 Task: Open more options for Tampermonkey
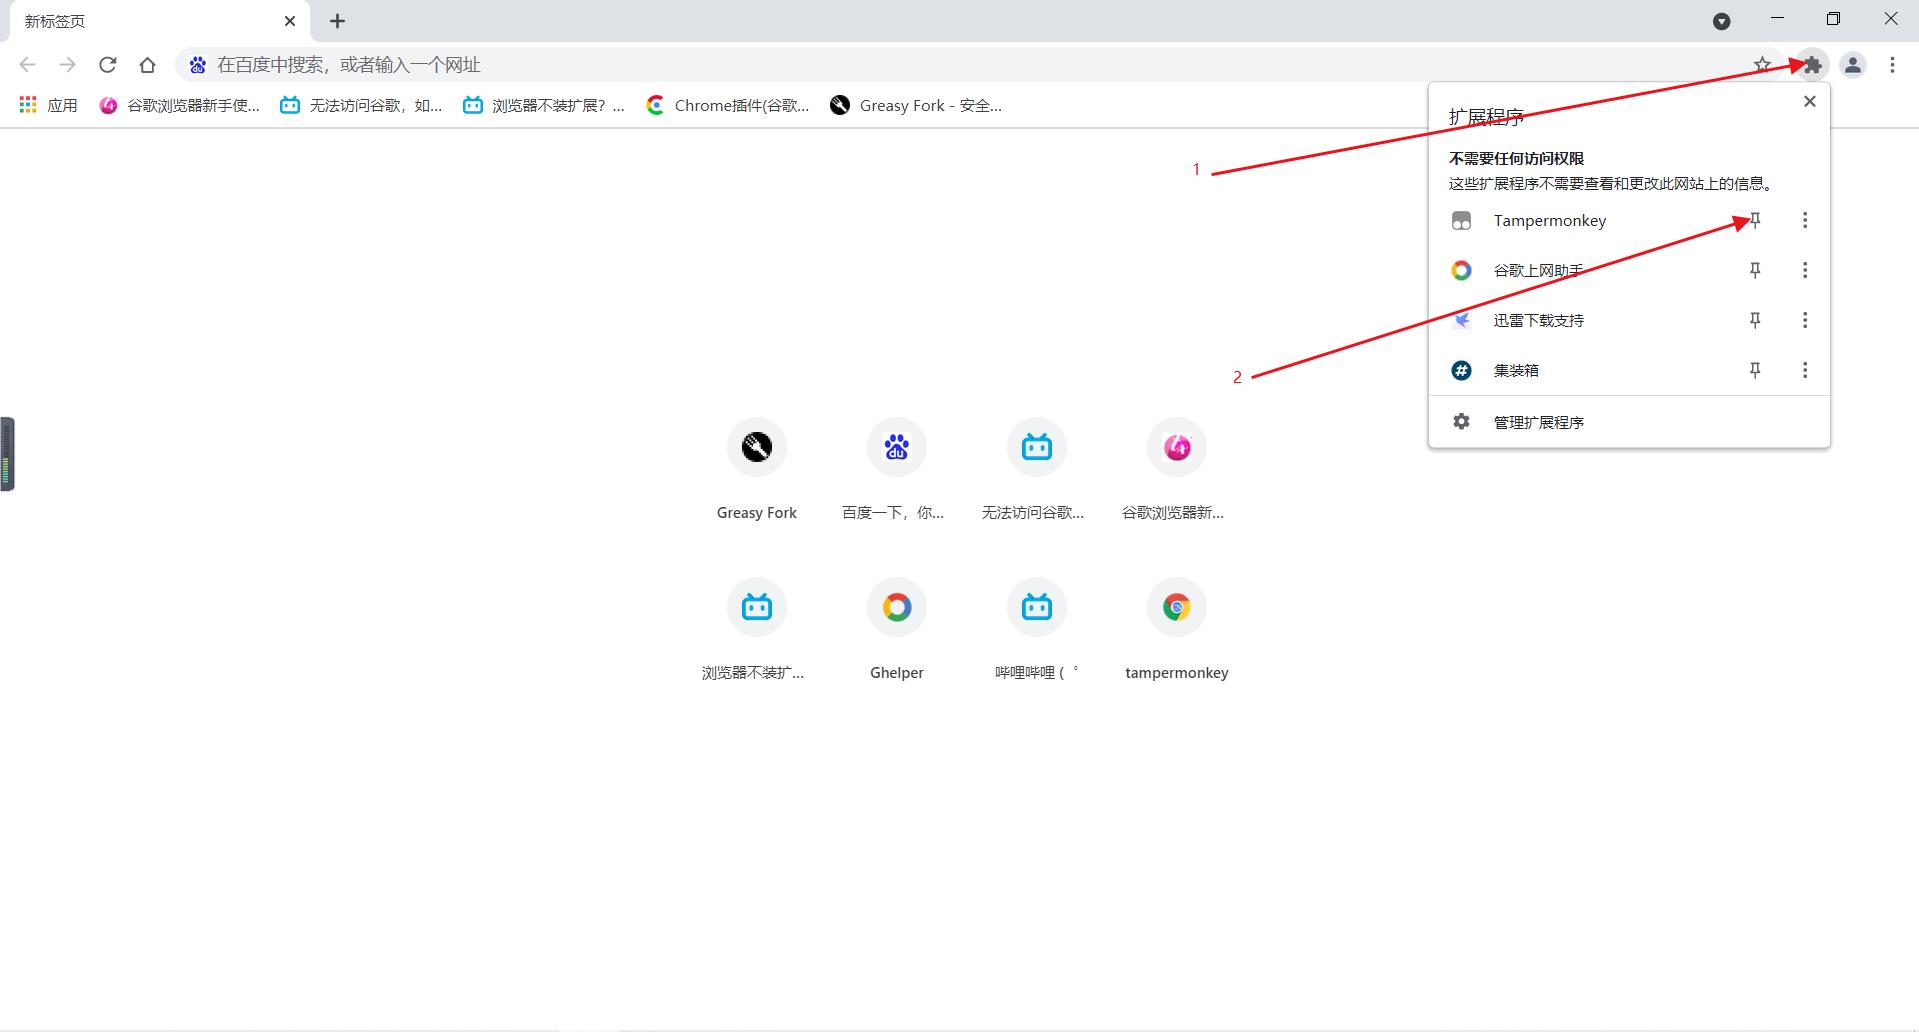pos(1805,220)
